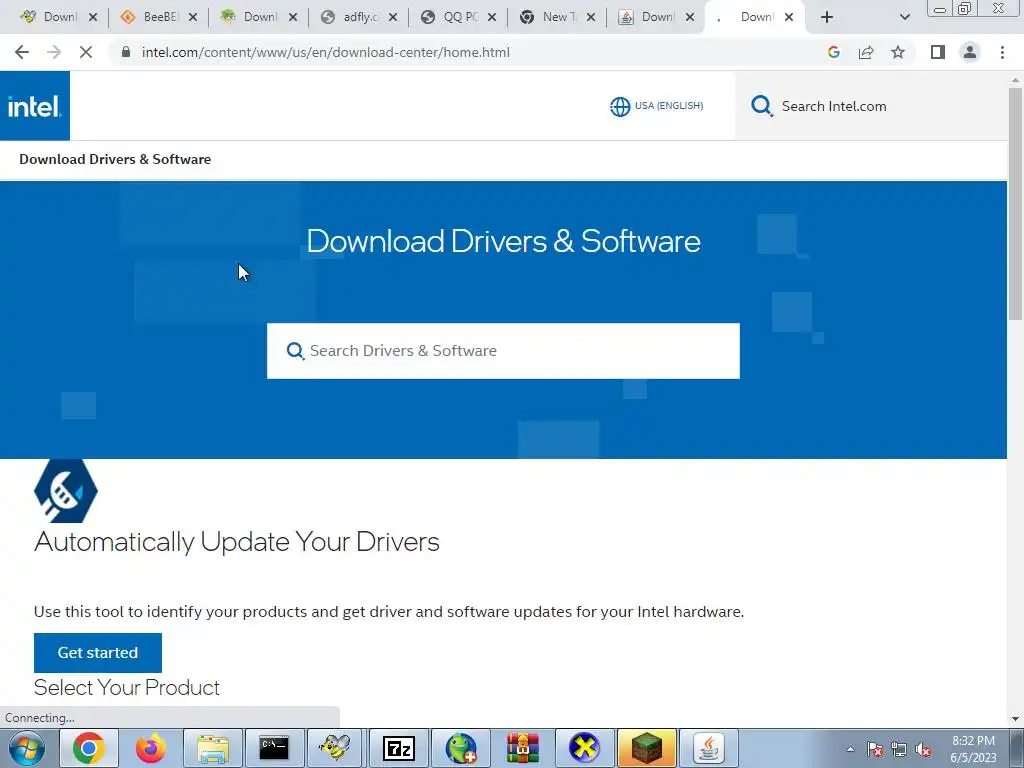Close the New Tab tab
The width and height of the screenshot is (1024, 768).
coord(591,17)
